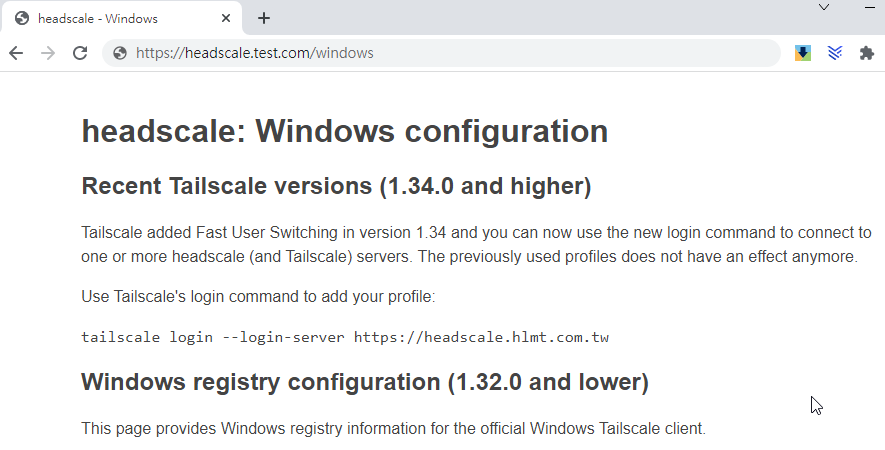Click the Fast User Switching paragraph

click(476, 244)
